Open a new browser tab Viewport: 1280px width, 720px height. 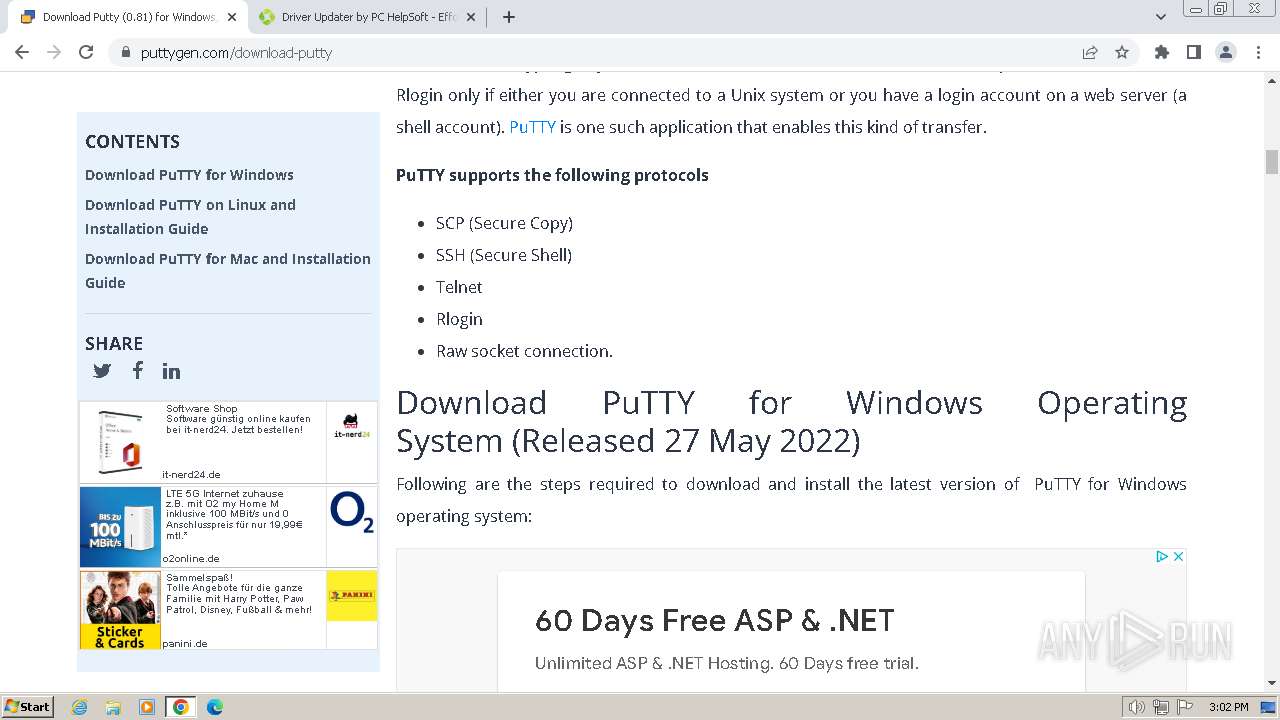[x=509, y=17]
